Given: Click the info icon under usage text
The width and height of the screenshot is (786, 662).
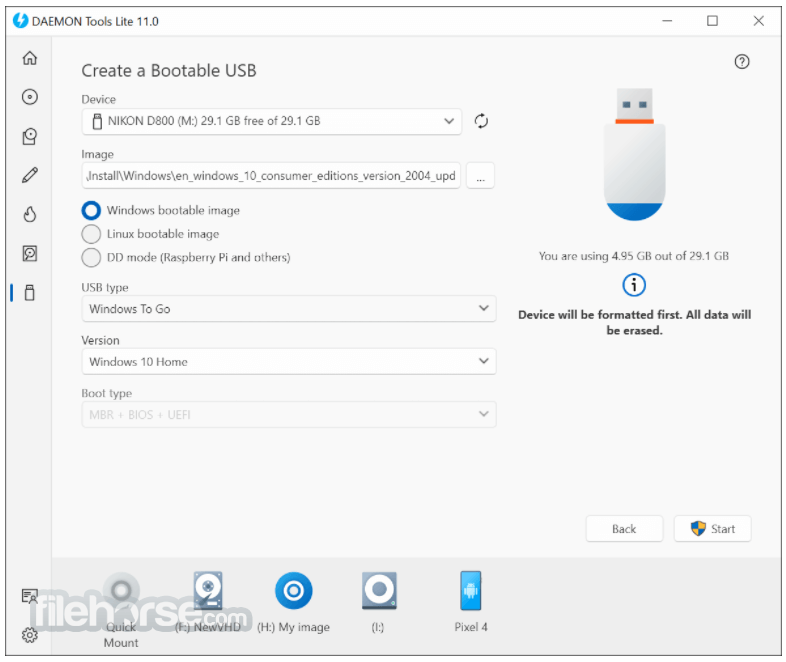Looking at the screenshot, I should [x=634, y=285].
